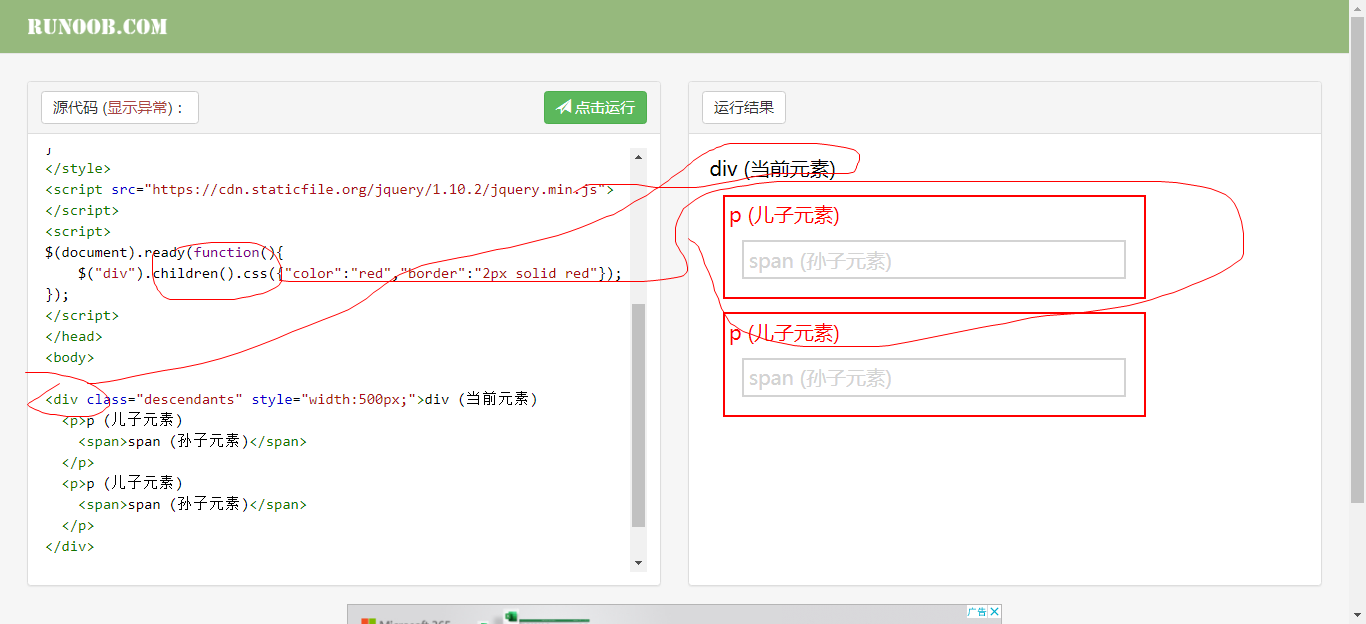Click the </style> line in code
Screen dimensions: 1366x624
[78, 168]
